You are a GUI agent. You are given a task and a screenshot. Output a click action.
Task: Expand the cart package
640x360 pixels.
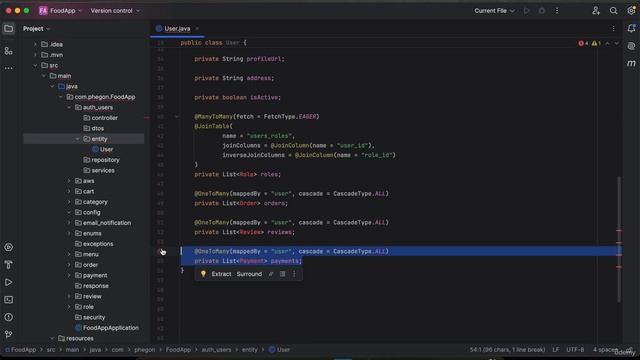[69, 191]
